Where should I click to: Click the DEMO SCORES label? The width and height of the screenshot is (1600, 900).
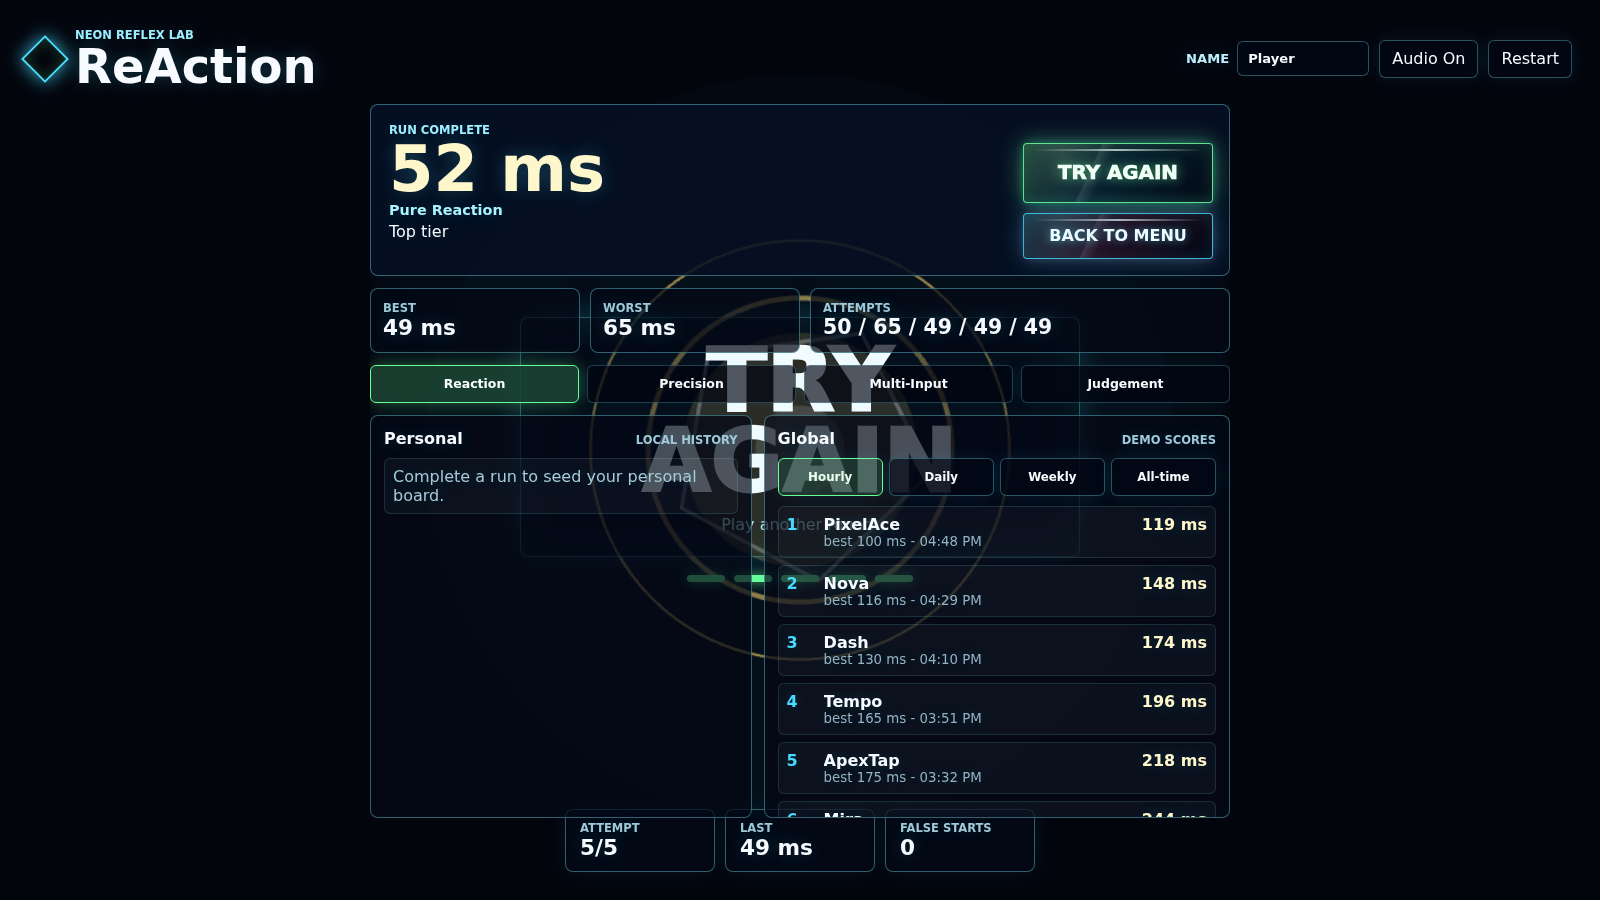[x=1168, y=440]
